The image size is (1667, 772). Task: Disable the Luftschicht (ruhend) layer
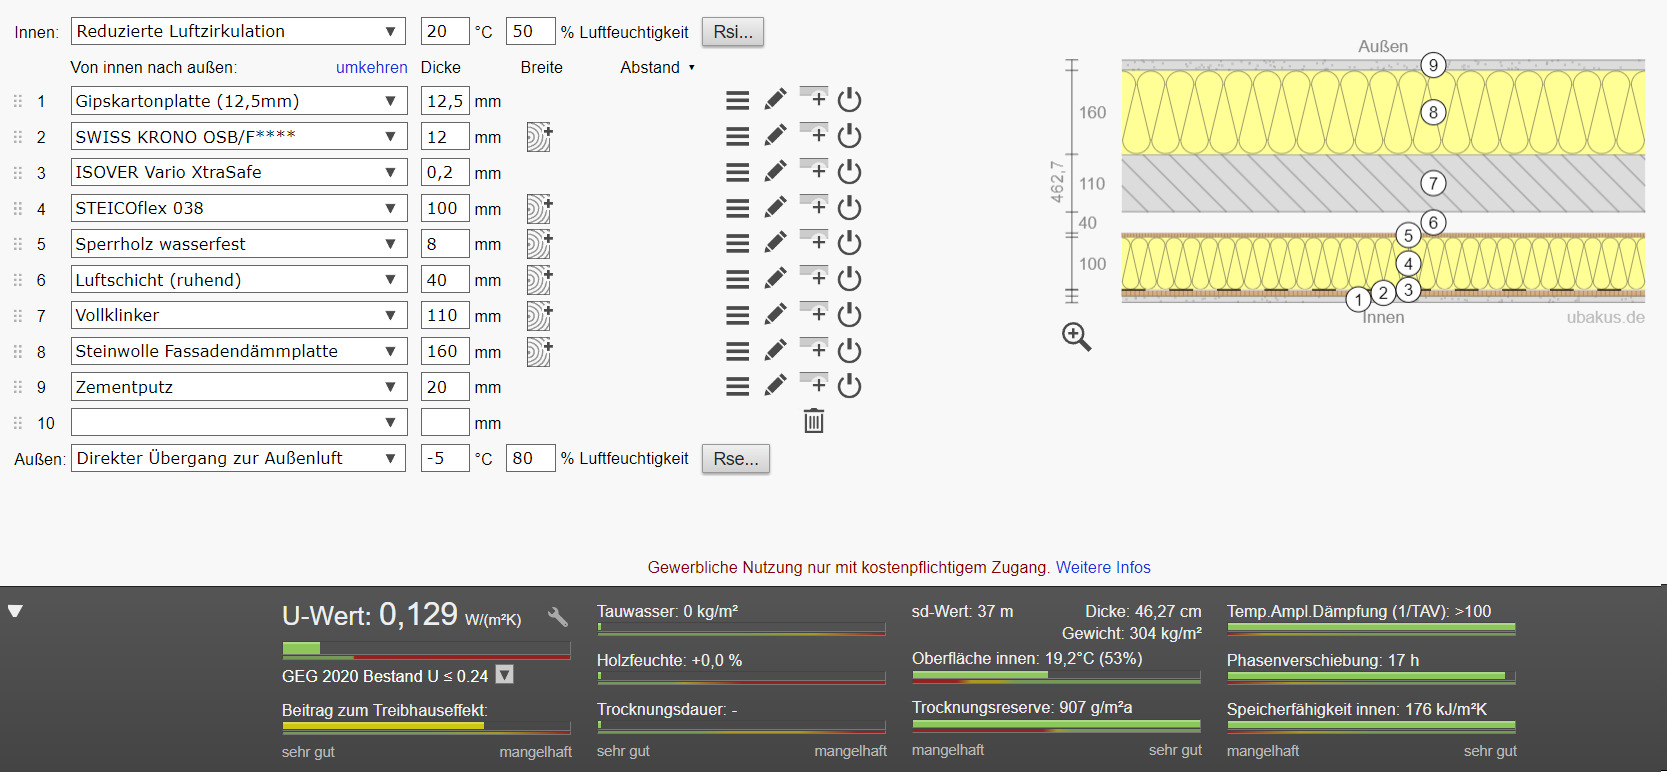[x=849, y=279]
